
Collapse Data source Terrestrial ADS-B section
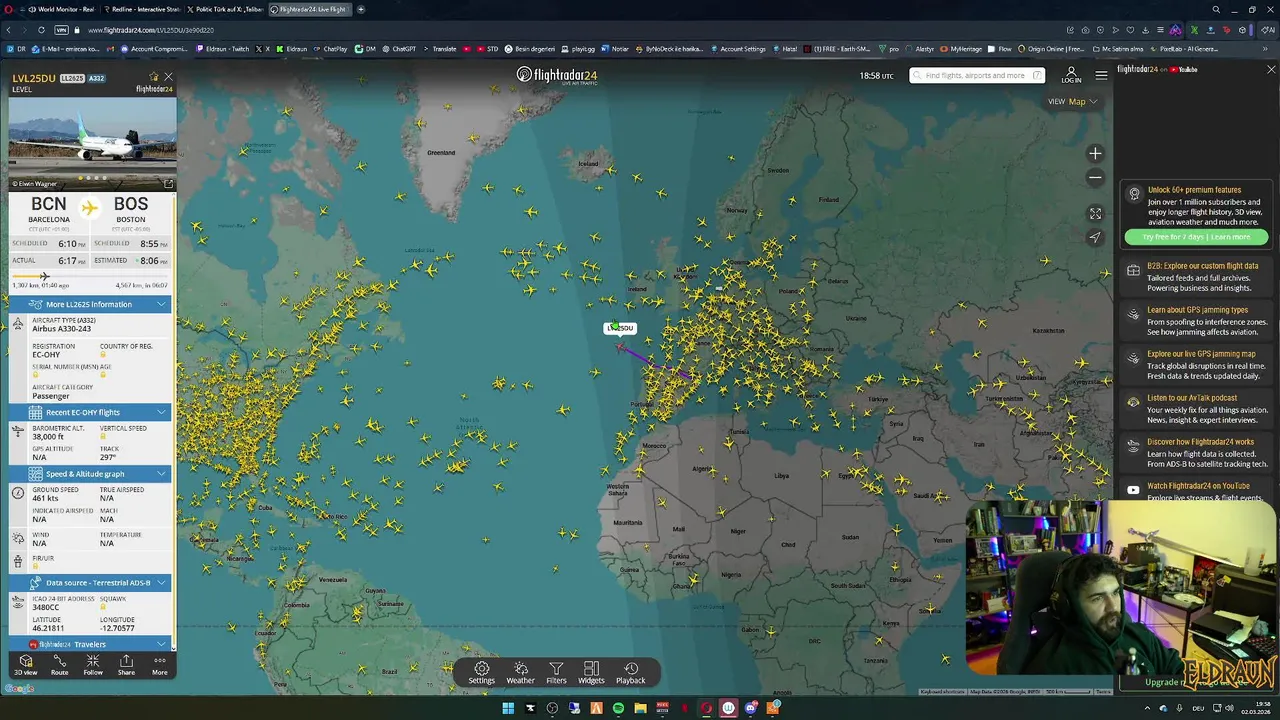[90, 582]
